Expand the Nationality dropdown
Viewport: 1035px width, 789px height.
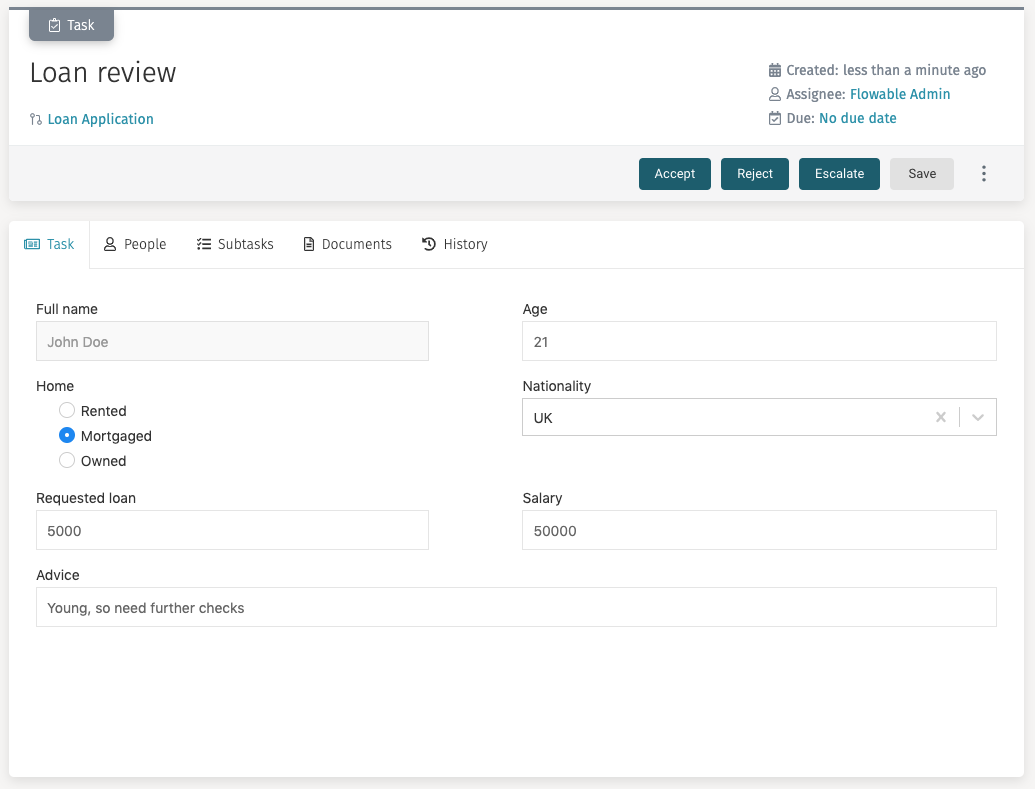point(977,417)
